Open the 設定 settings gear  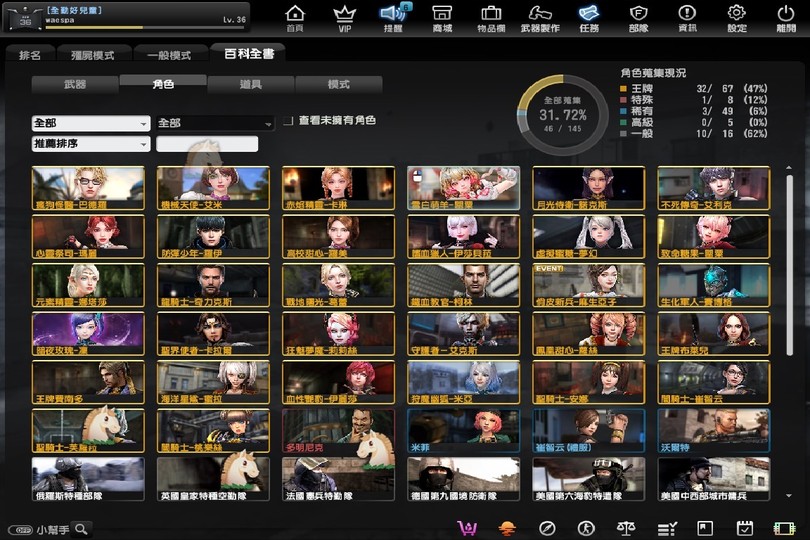pyautogui.click(x=737, y=17)
